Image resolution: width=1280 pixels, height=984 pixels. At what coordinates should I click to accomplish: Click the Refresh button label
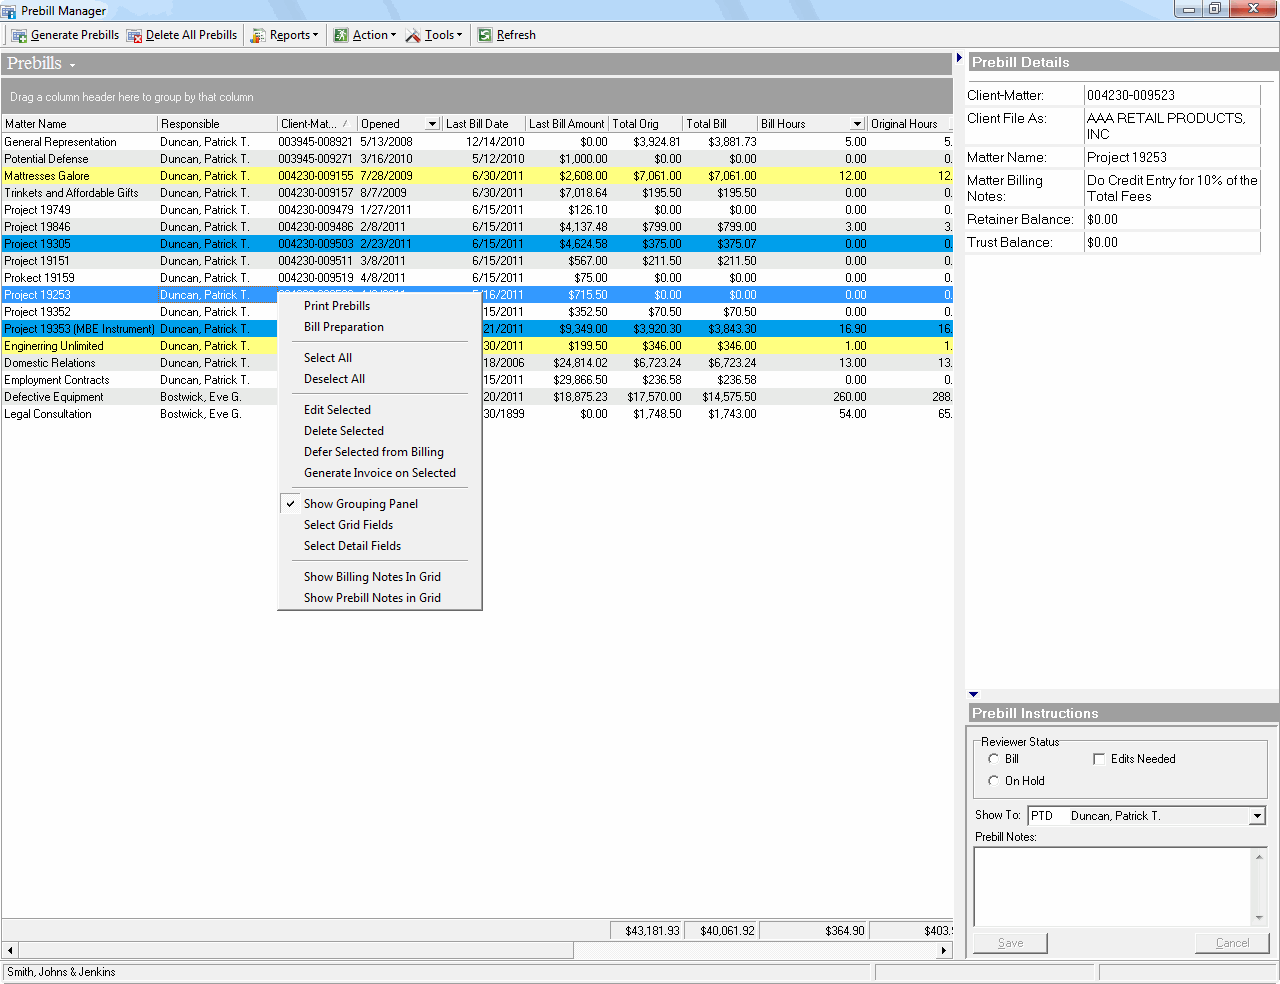point(516,35)
